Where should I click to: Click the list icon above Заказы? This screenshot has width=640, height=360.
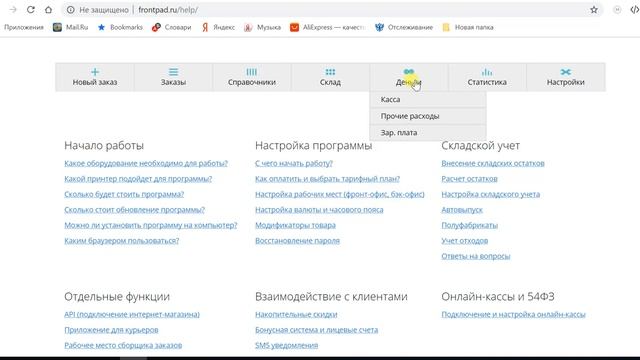click(x=173, y=72)
